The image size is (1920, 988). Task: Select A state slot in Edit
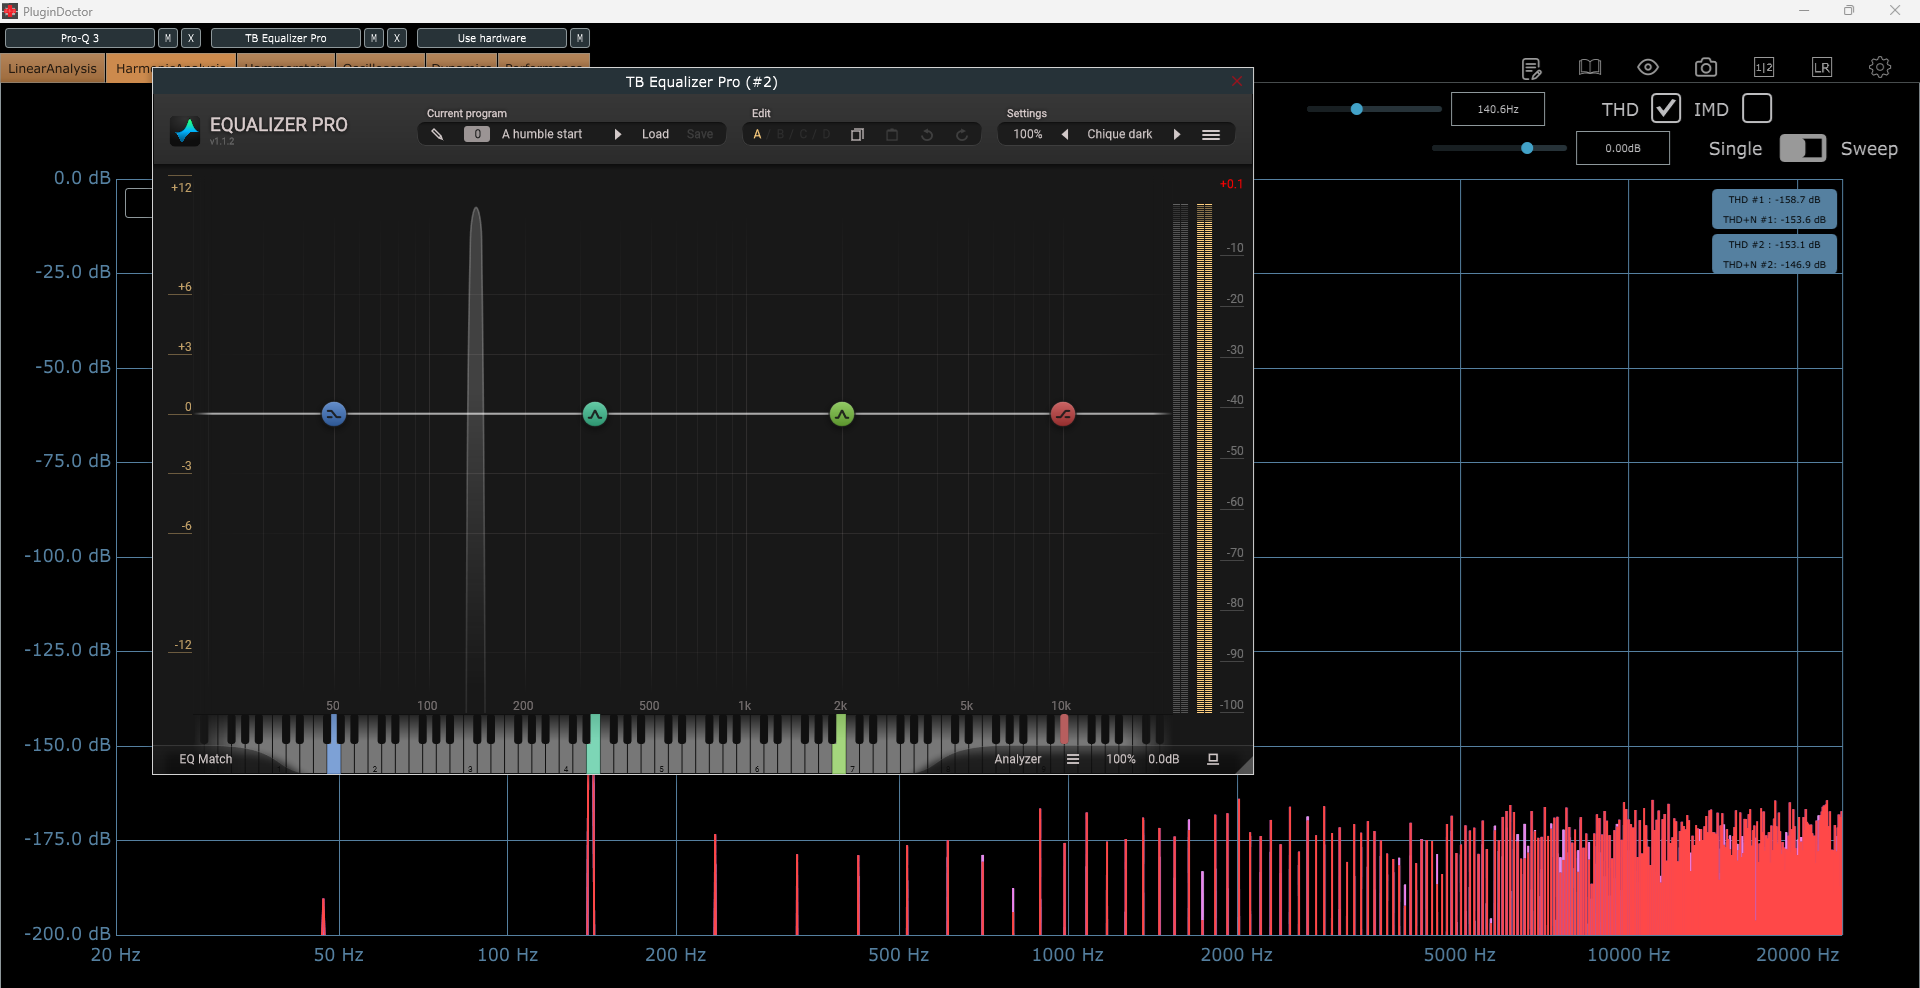(x=757, y=134)
